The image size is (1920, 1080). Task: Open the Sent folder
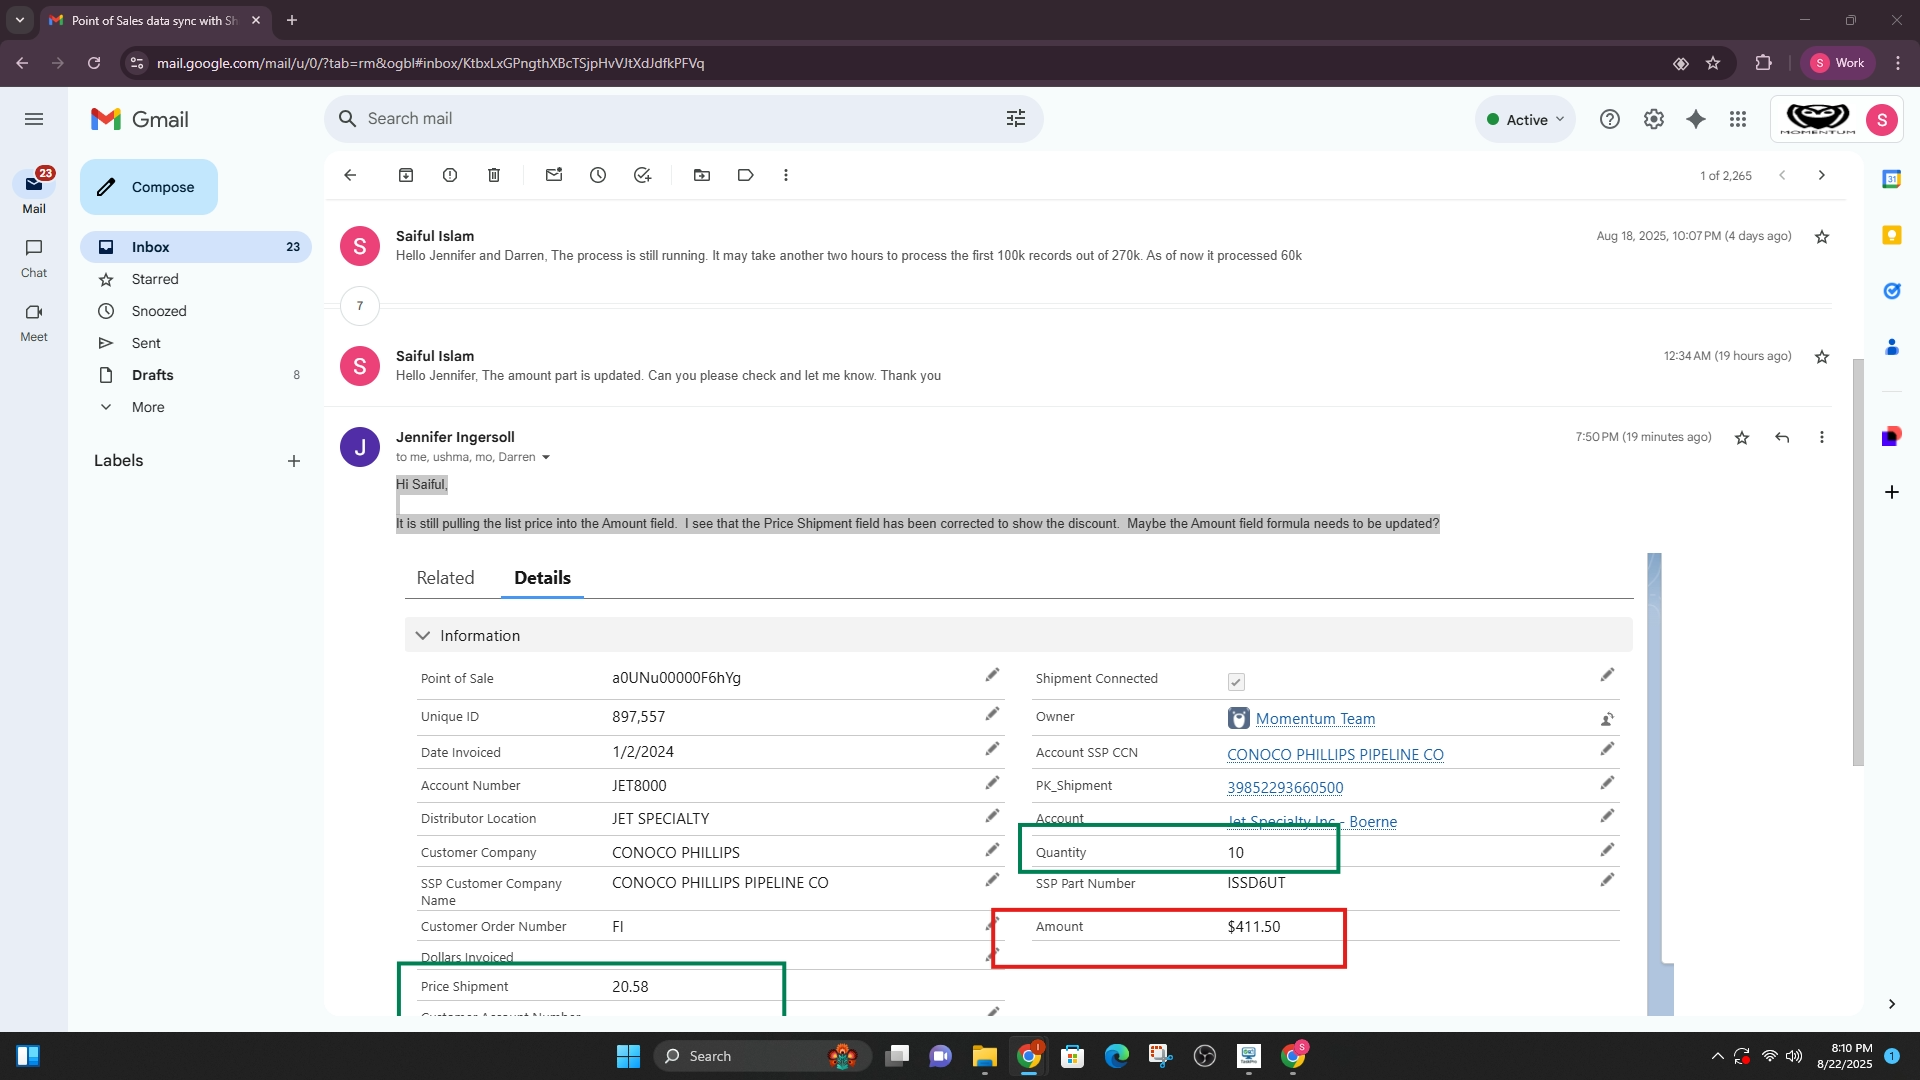point(146,343)
